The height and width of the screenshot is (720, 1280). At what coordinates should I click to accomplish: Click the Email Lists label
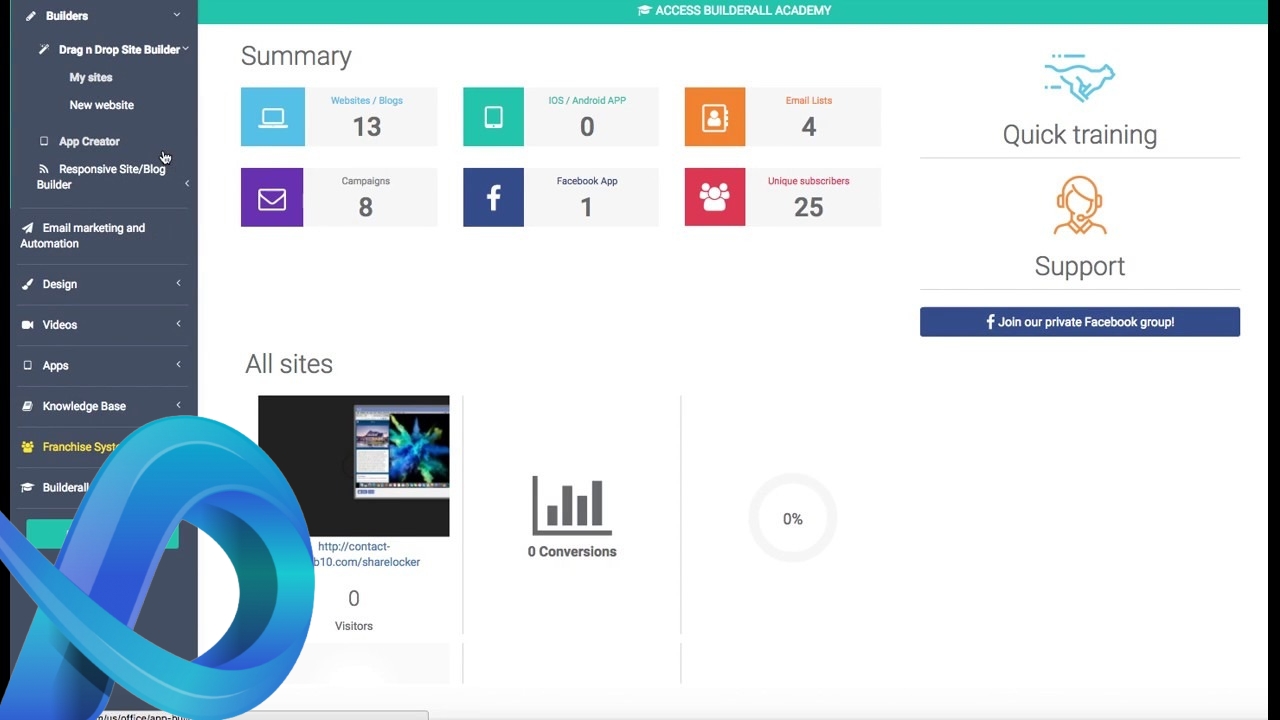point(809,101)
